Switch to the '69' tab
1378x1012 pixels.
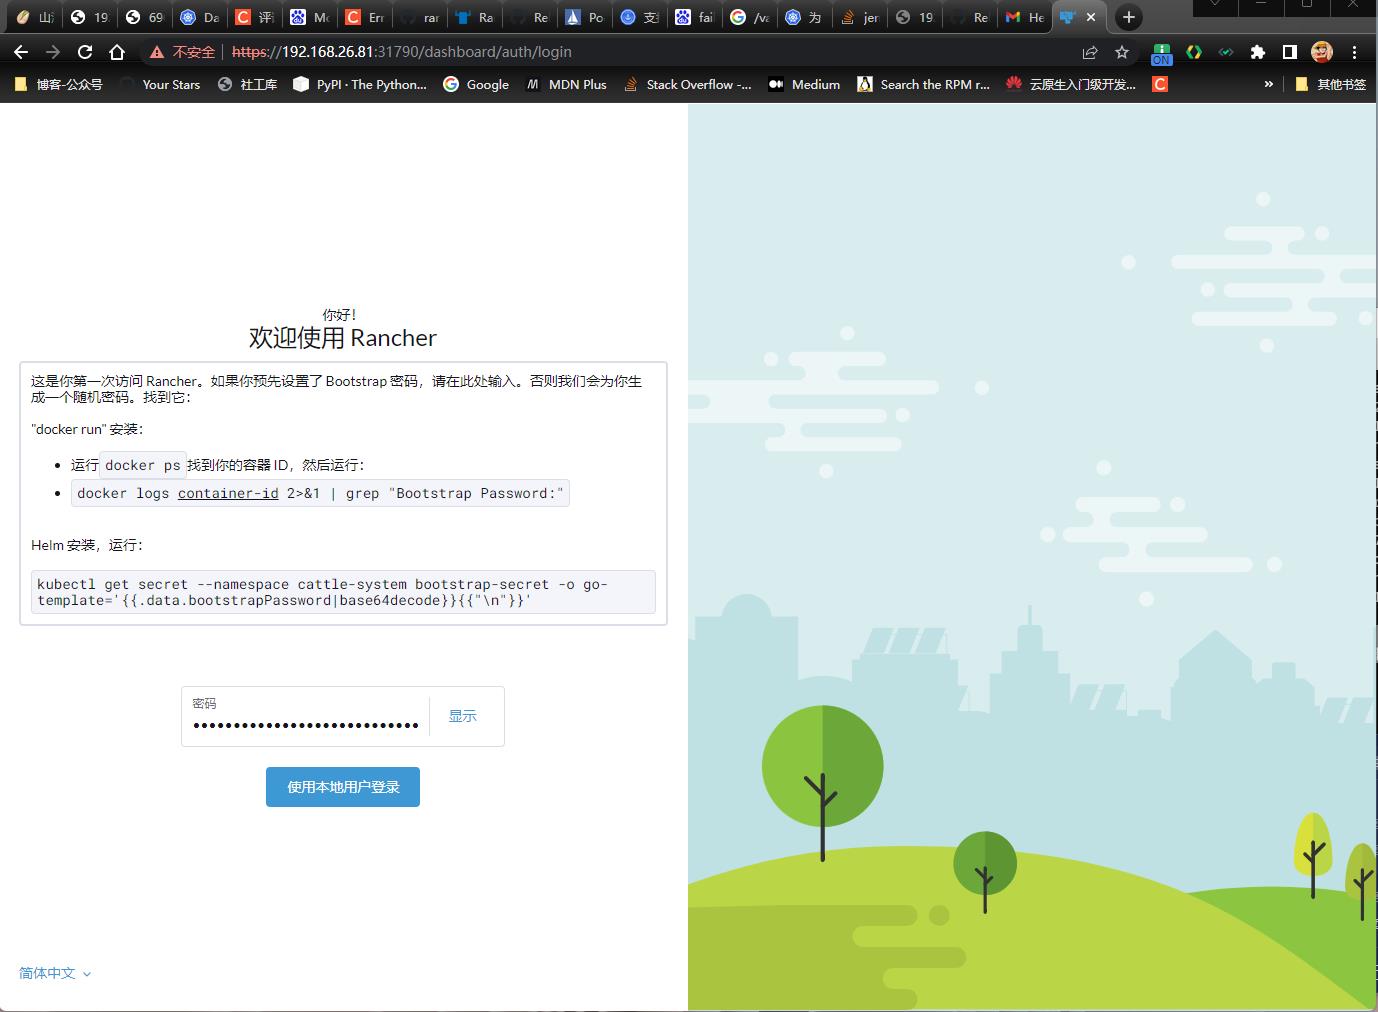coord(145,17)
